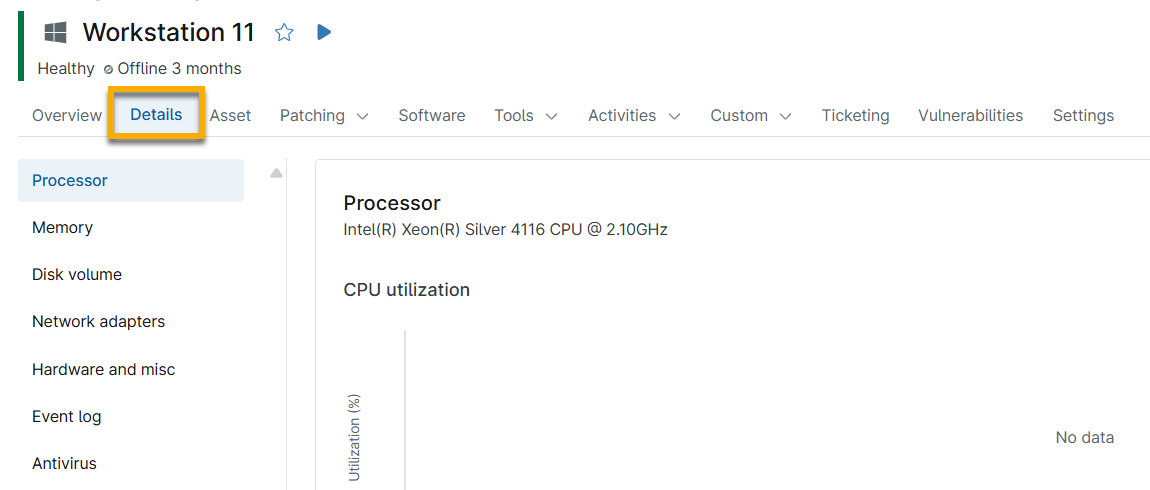Screen dimensions: 1150x490
Task: View the Vulnerabilities tab
Action: 970,116
